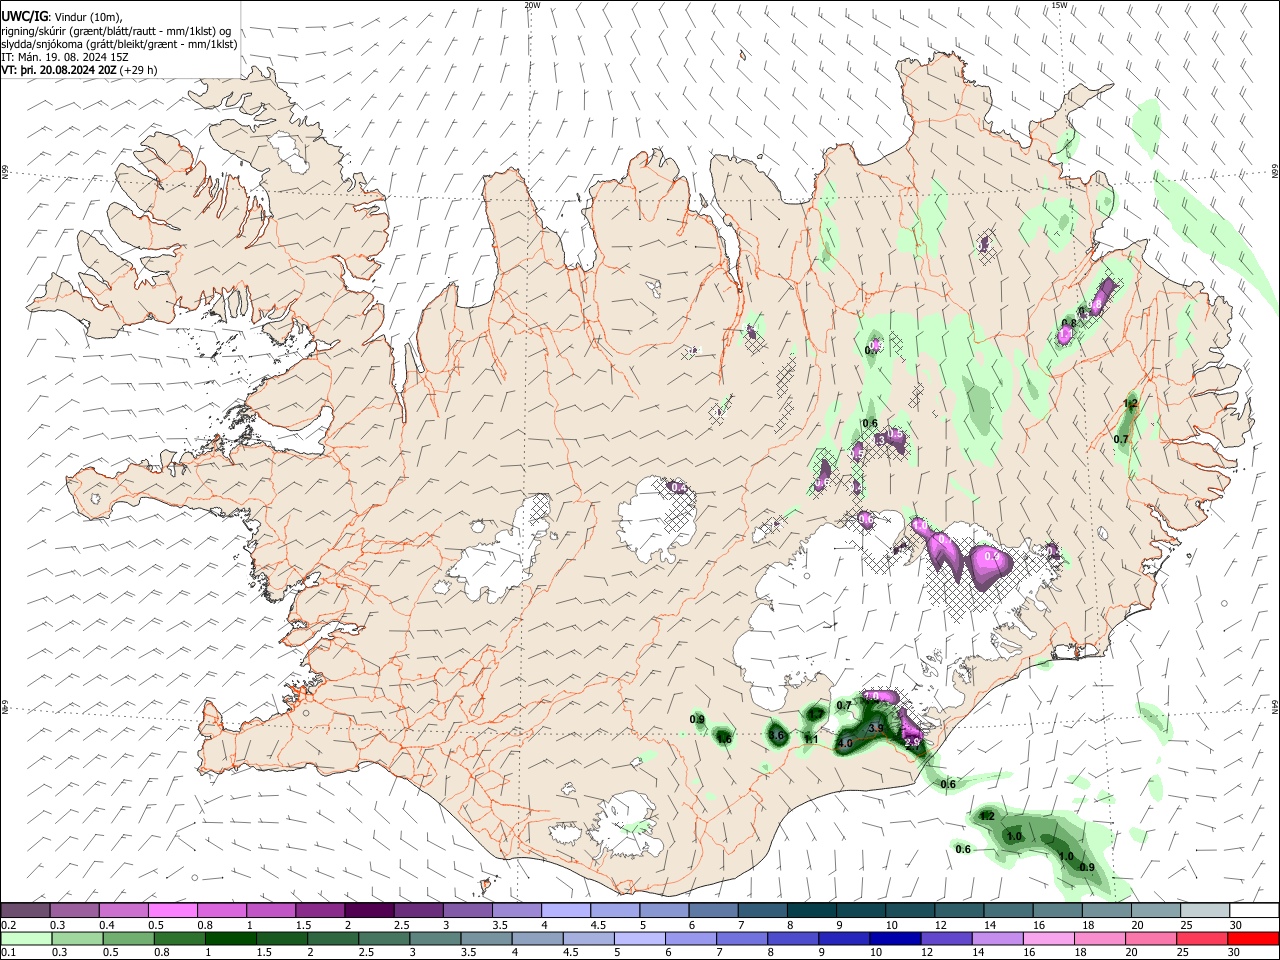The height and width of the screenshot is (960, 1280).
Task: Pick the lavender snow legend swatch at 4
Action: 564,910
